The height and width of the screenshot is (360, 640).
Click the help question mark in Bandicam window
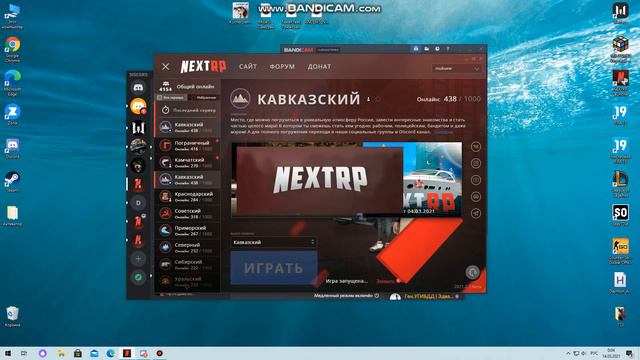(x=448, y=49)
